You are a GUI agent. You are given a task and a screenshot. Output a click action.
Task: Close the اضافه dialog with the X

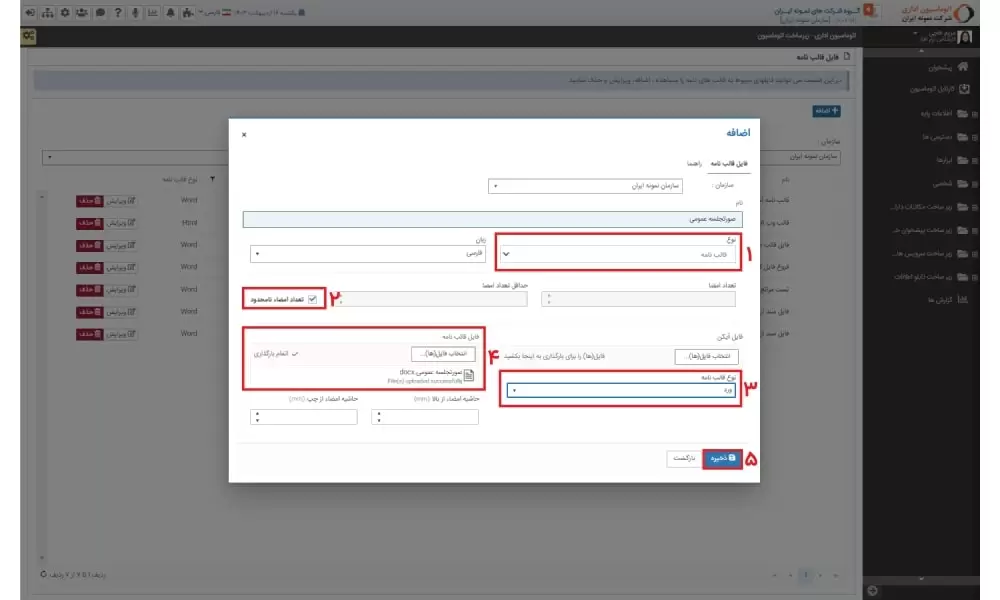(244, 134)
